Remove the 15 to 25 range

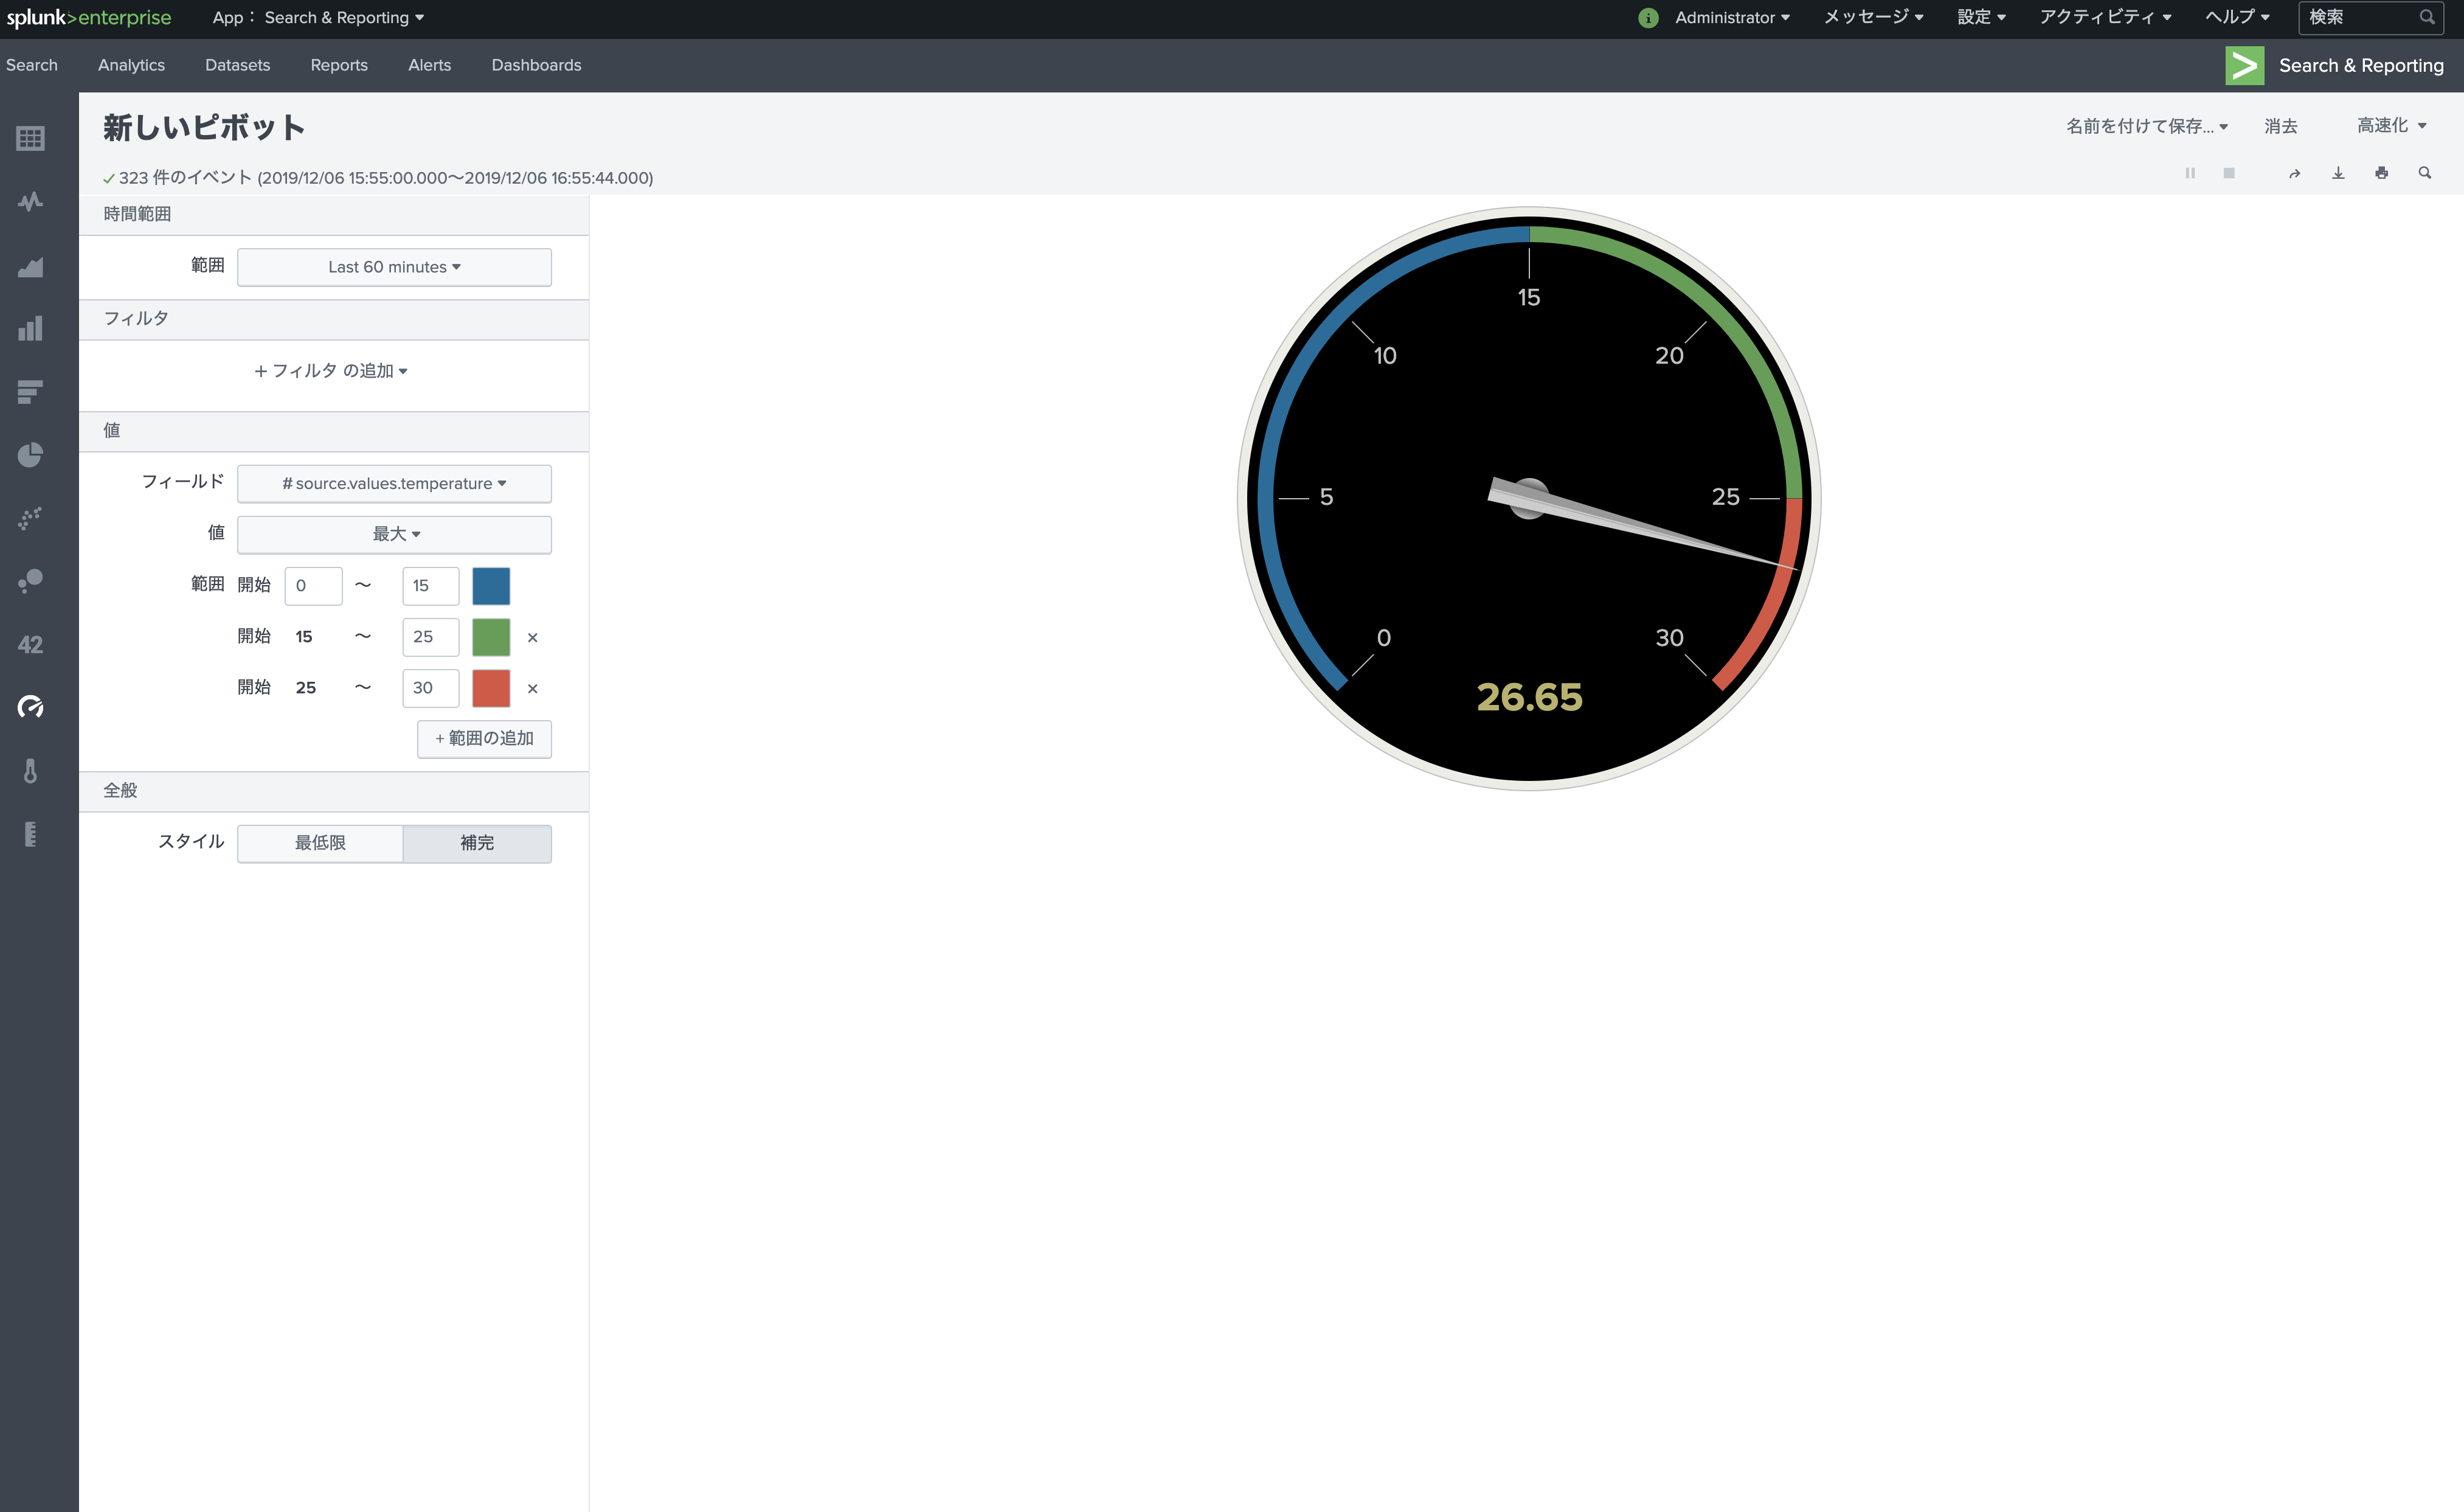[x=532, y=638]
